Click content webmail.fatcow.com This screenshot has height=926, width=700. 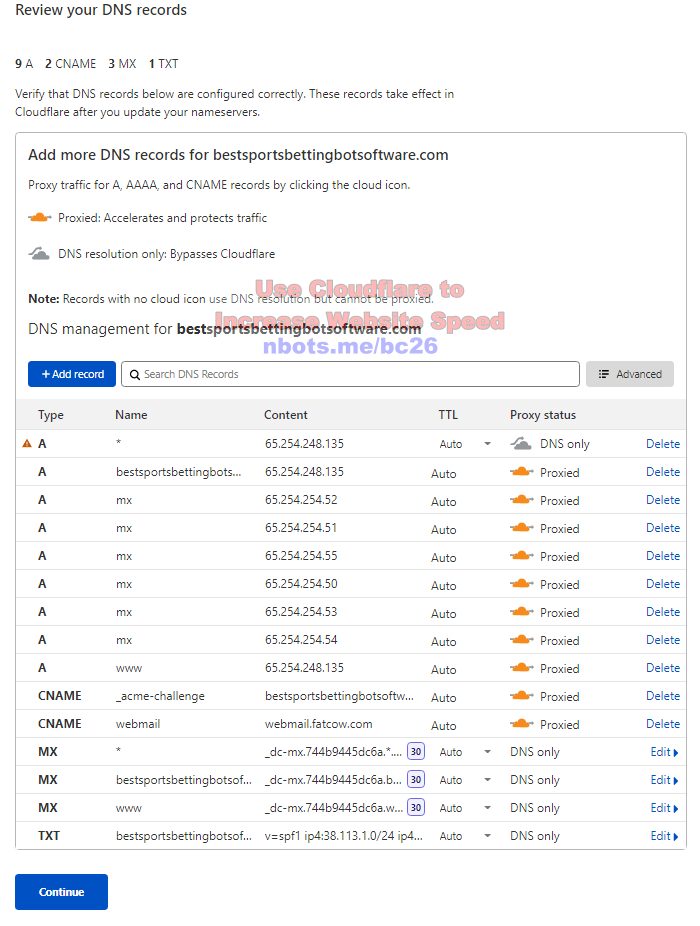tap(318, 723)
